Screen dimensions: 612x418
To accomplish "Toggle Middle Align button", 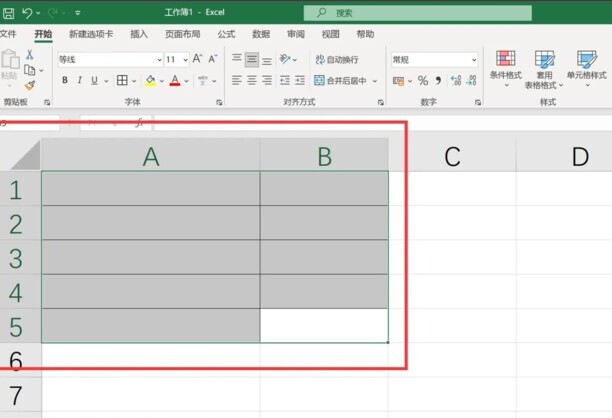I will [252, 60].
